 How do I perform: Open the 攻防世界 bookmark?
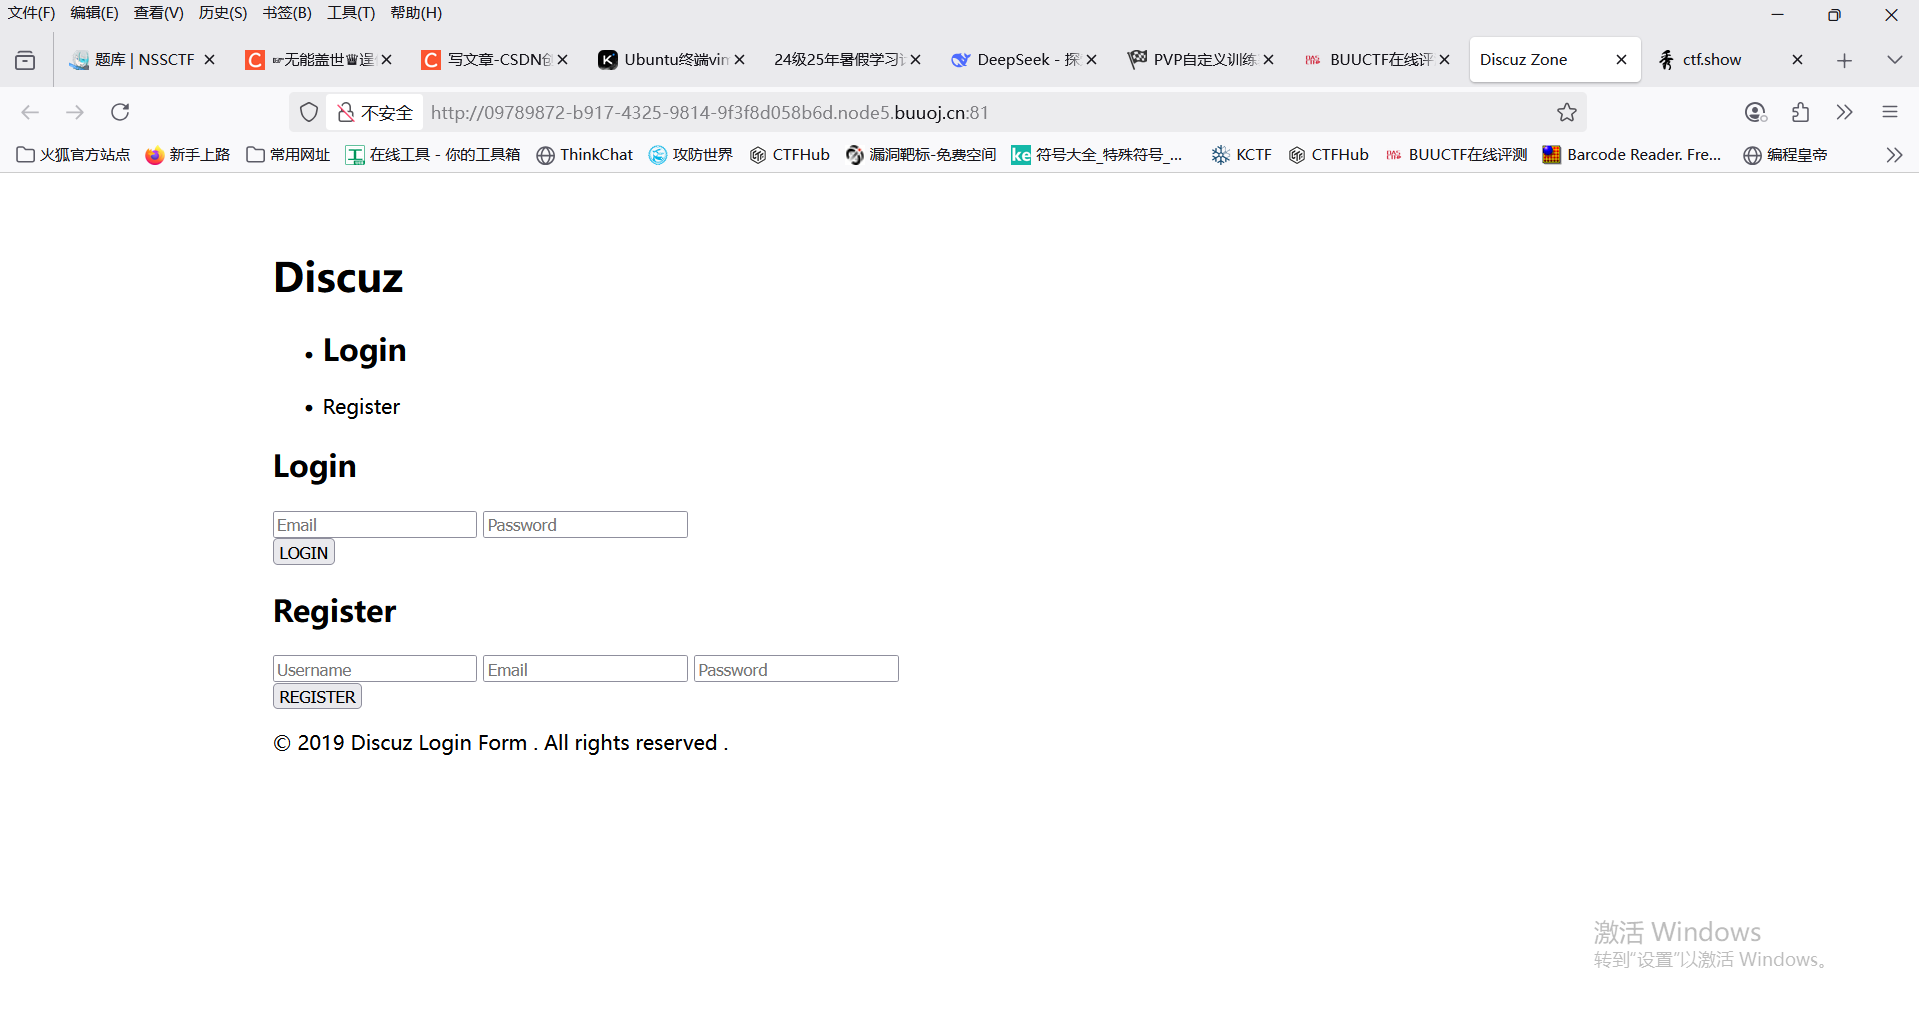(691, 155)
